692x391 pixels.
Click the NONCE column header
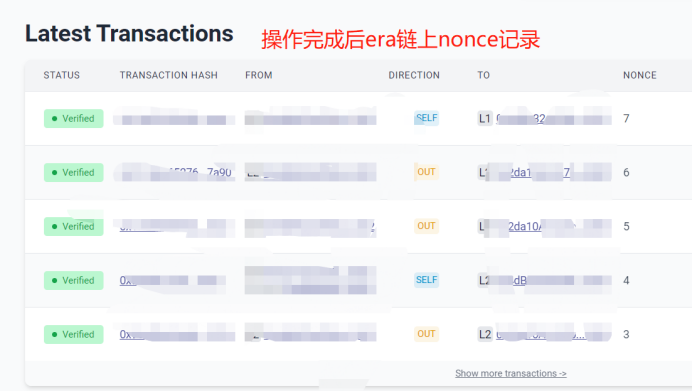click(x=640, y=75)
